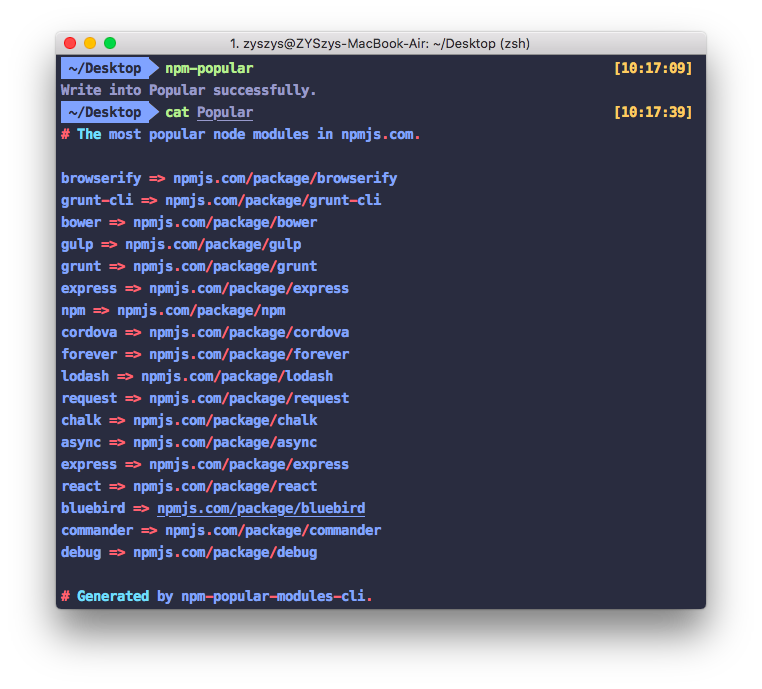Click the request module name at line start

tap(89, 398)
